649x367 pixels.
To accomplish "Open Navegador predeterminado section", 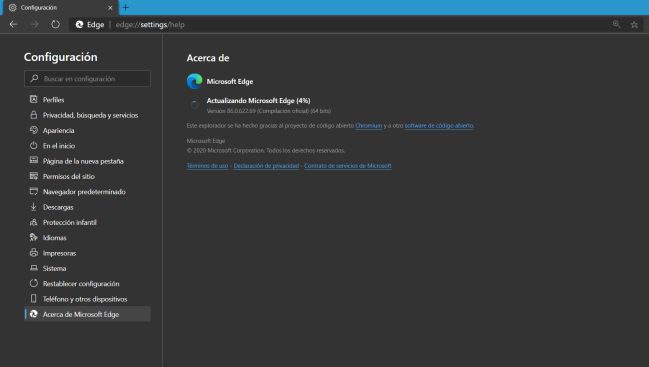I will click(87, 192).
